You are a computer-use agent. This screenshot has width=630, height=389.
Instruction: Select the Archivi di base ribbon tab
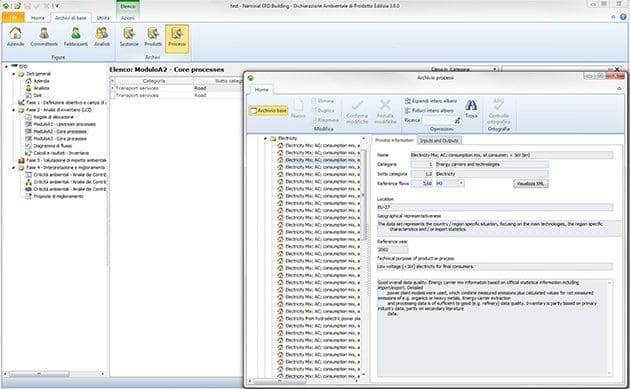click(71, 18)
